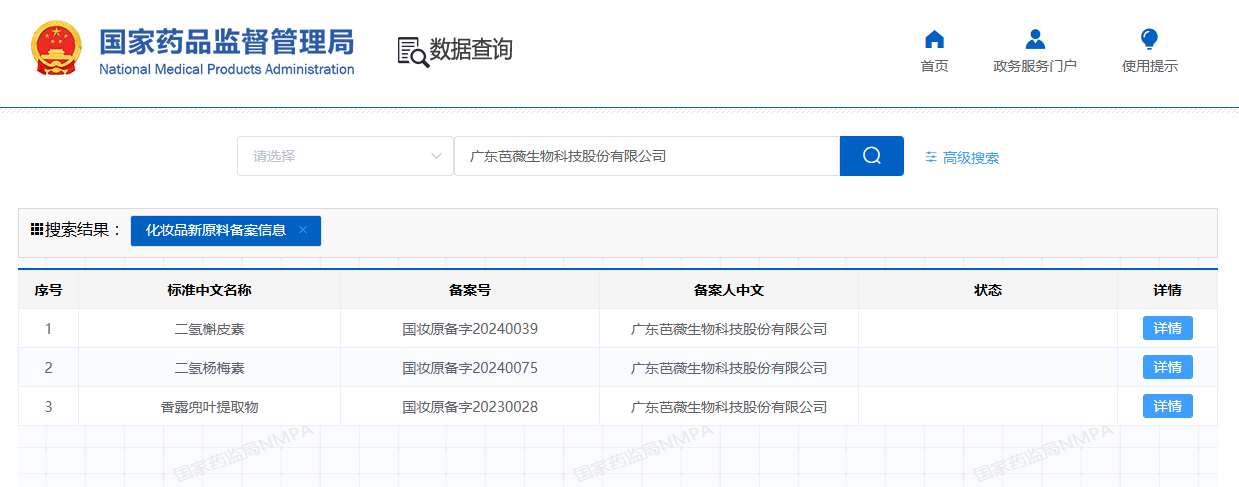Open 高级搜索 advanced search link
The width and height of the screenshot is (1239, 487).
(x=970, y=158)
